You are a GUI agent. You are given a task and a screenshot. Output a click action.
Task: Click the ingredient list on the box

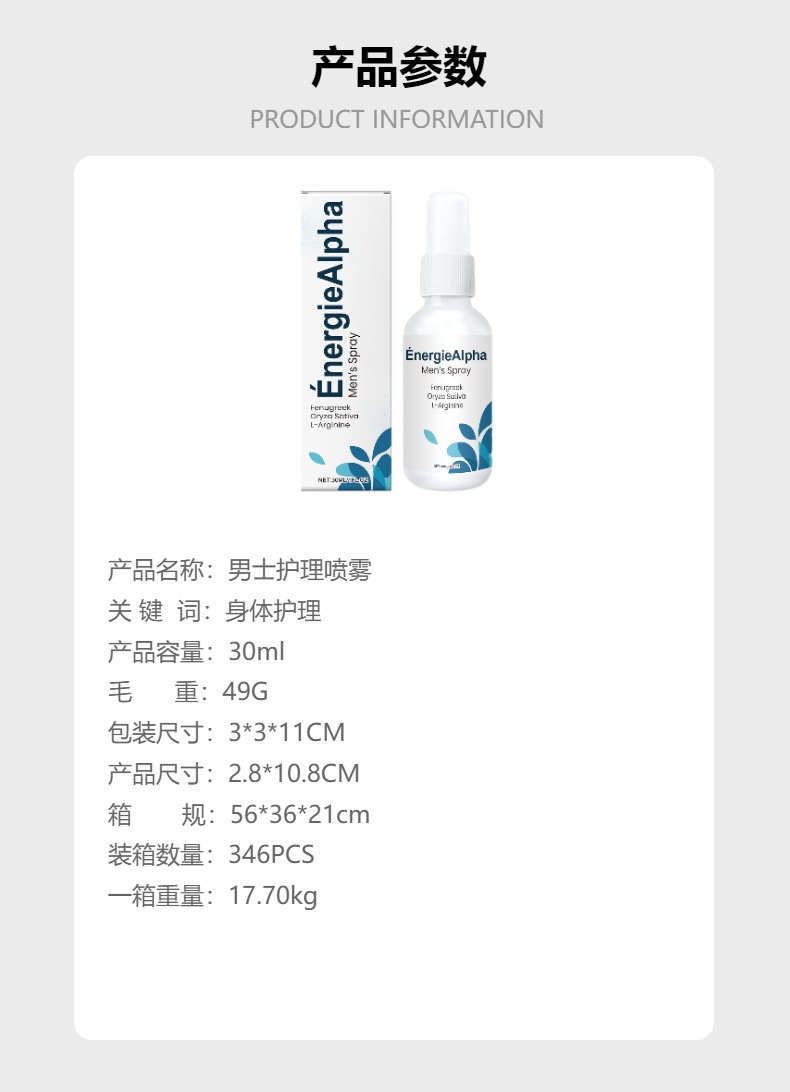pos(334,416)
